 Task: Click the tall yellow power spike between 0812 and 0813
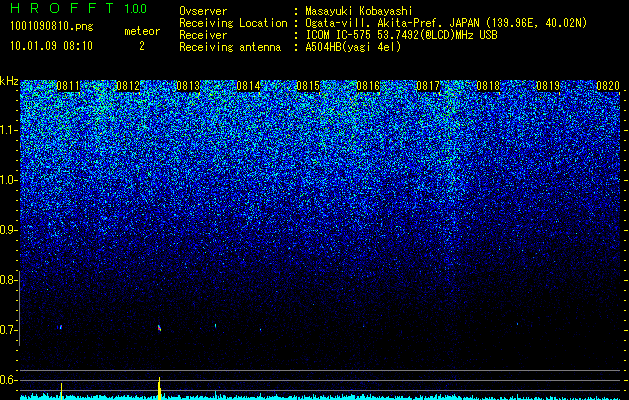click(159, 388)
